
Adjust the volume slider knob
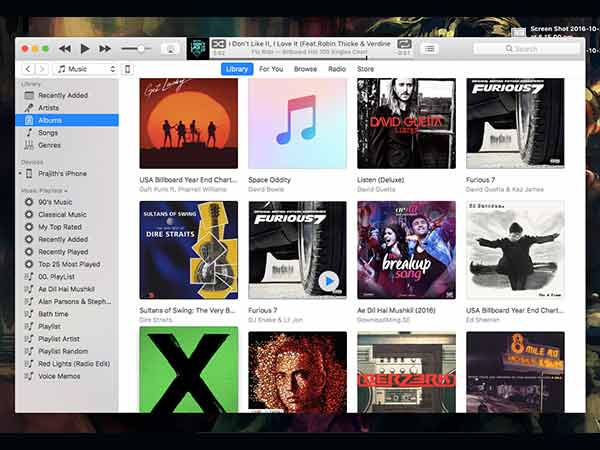point(141,49)
